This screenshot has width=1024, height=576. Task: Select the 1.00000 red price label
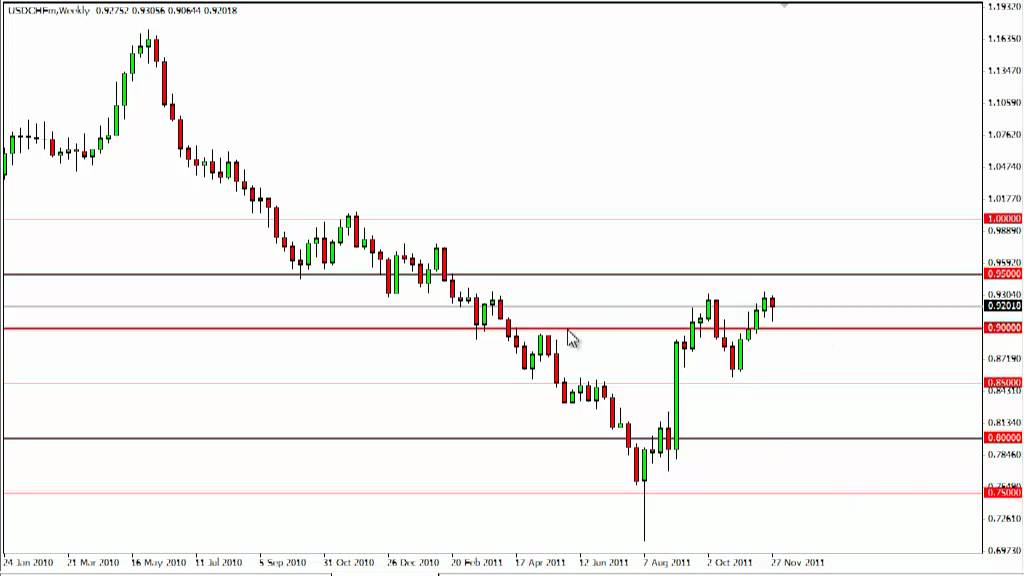1003,218
